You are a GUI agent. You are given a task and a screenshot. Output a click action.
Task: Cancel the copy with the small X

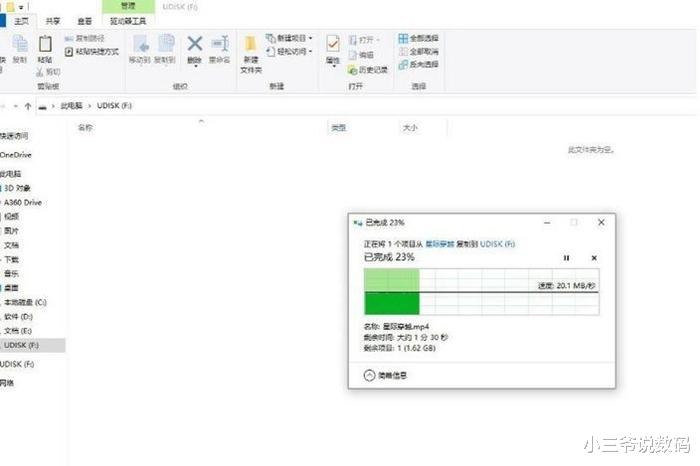(594, 258)
